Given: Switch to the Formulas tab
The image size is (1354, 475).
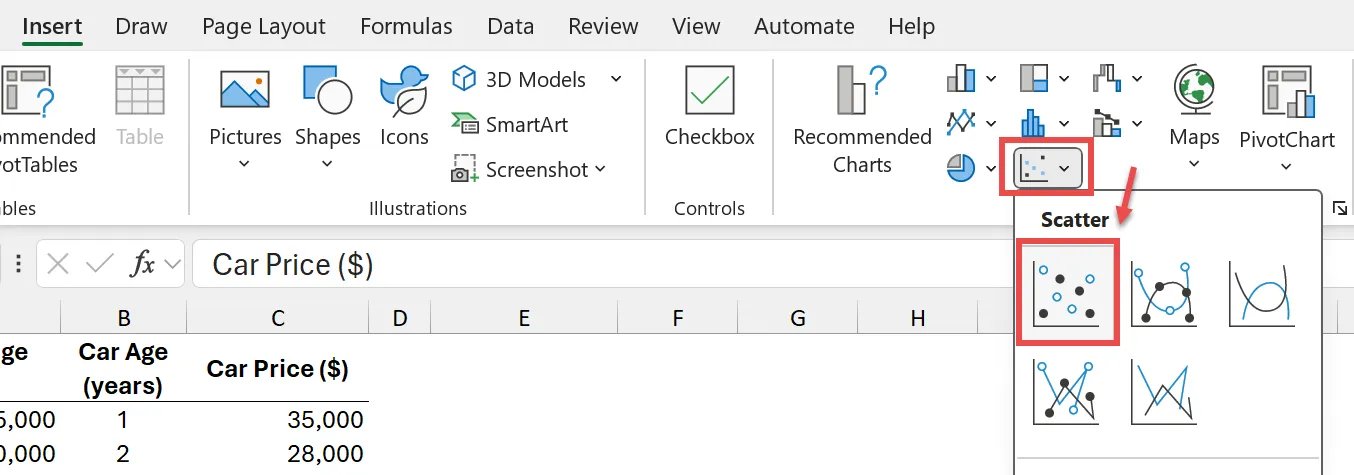Looking at the screenshot, I should 406,26.
